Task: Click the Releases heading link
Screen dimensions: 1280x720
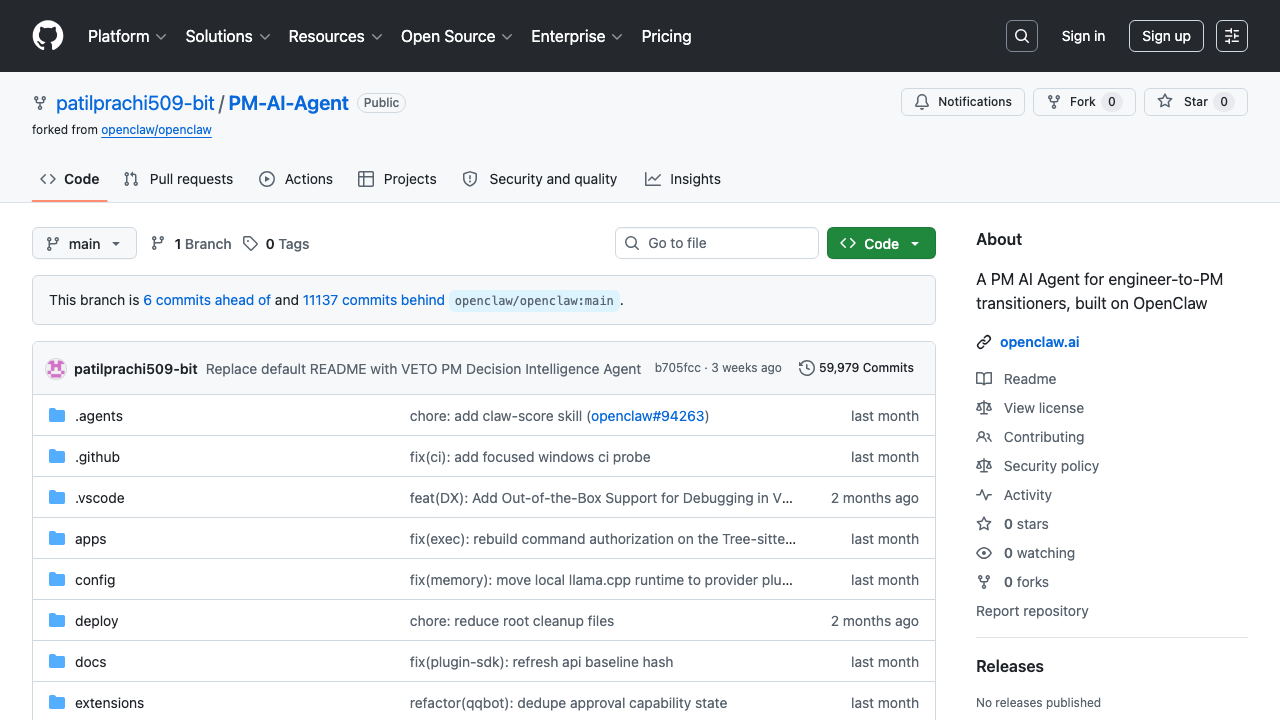Action: pyautogui.click(x=1010, y=666)
